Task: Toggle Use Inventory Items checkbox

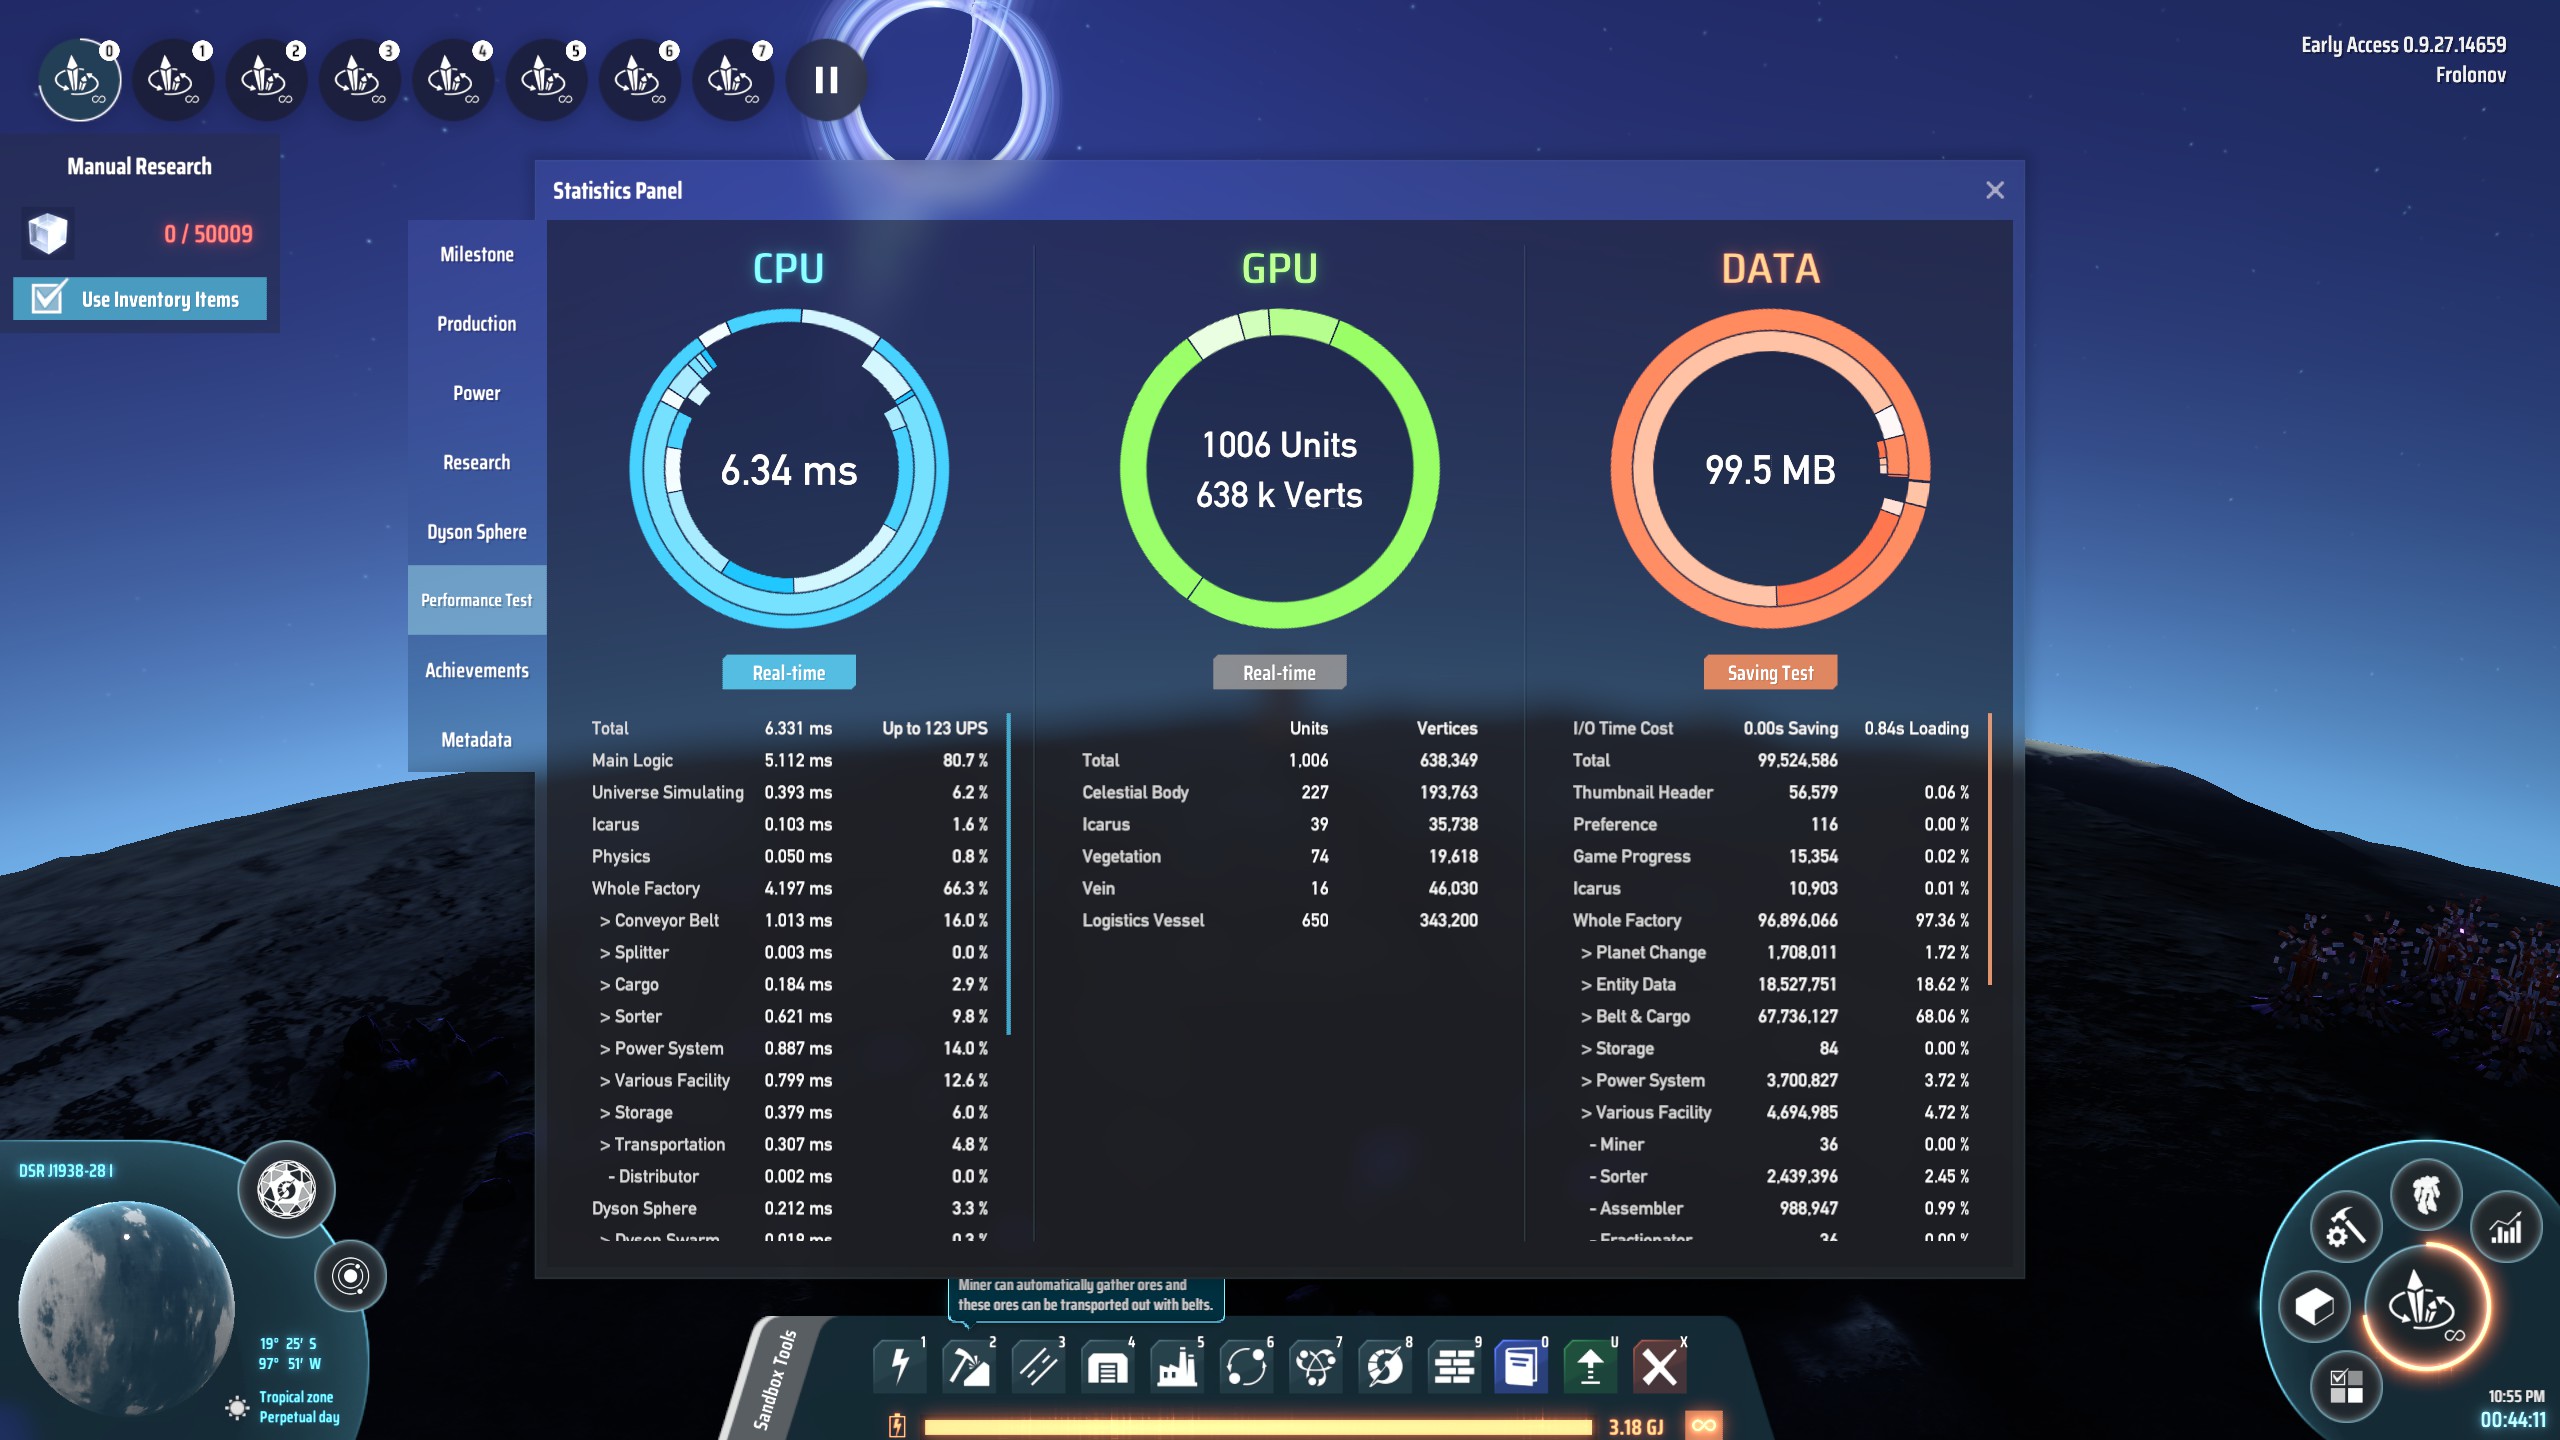Action: (48, 298)
